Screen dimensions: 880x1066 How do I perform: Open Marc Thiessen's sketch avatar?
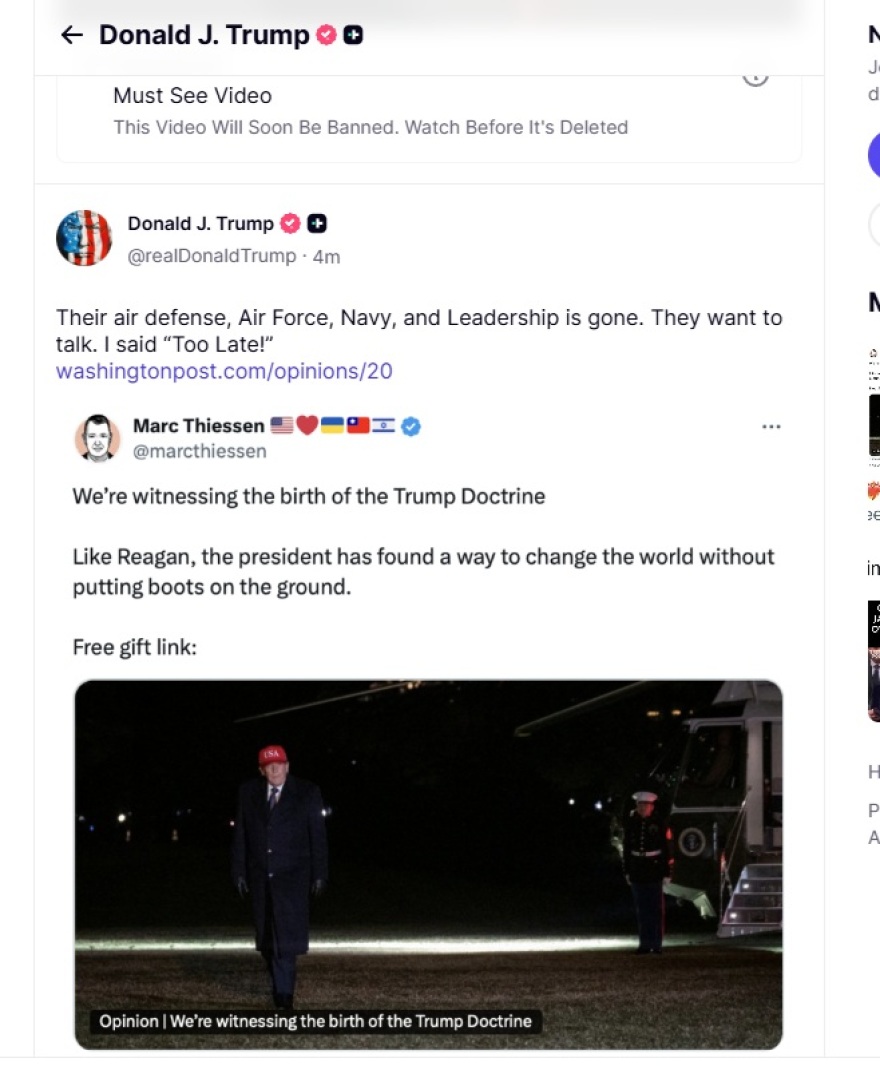(97, 438)
